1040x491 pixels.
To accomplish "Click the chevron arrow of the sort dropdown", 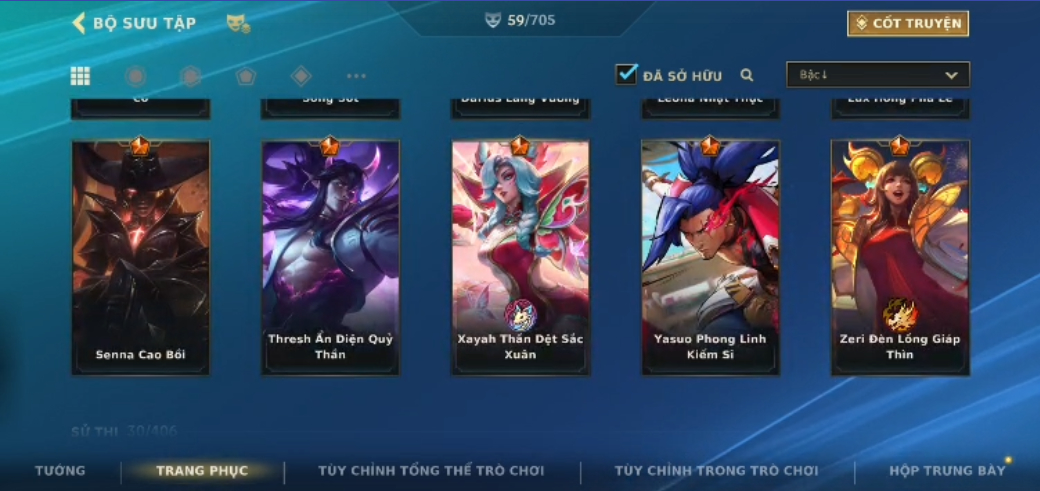I will [951, 76].
